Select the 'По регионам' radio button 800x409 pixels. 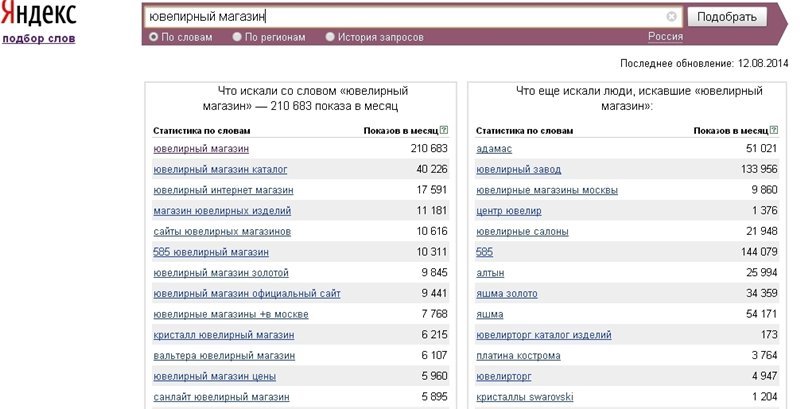pos(237,37)
